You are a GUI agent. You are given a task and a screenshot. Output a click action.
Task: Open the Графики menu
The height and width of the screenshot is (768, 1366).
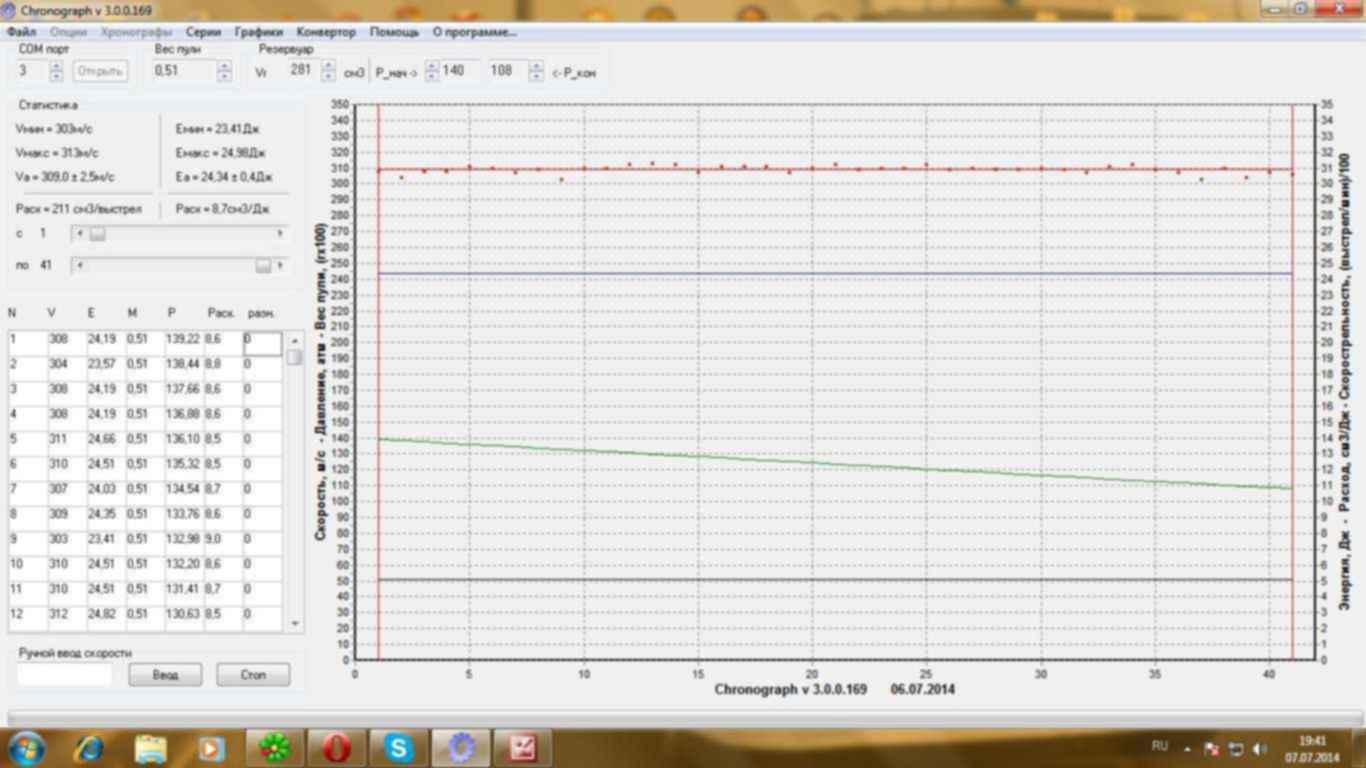(258, 32)
